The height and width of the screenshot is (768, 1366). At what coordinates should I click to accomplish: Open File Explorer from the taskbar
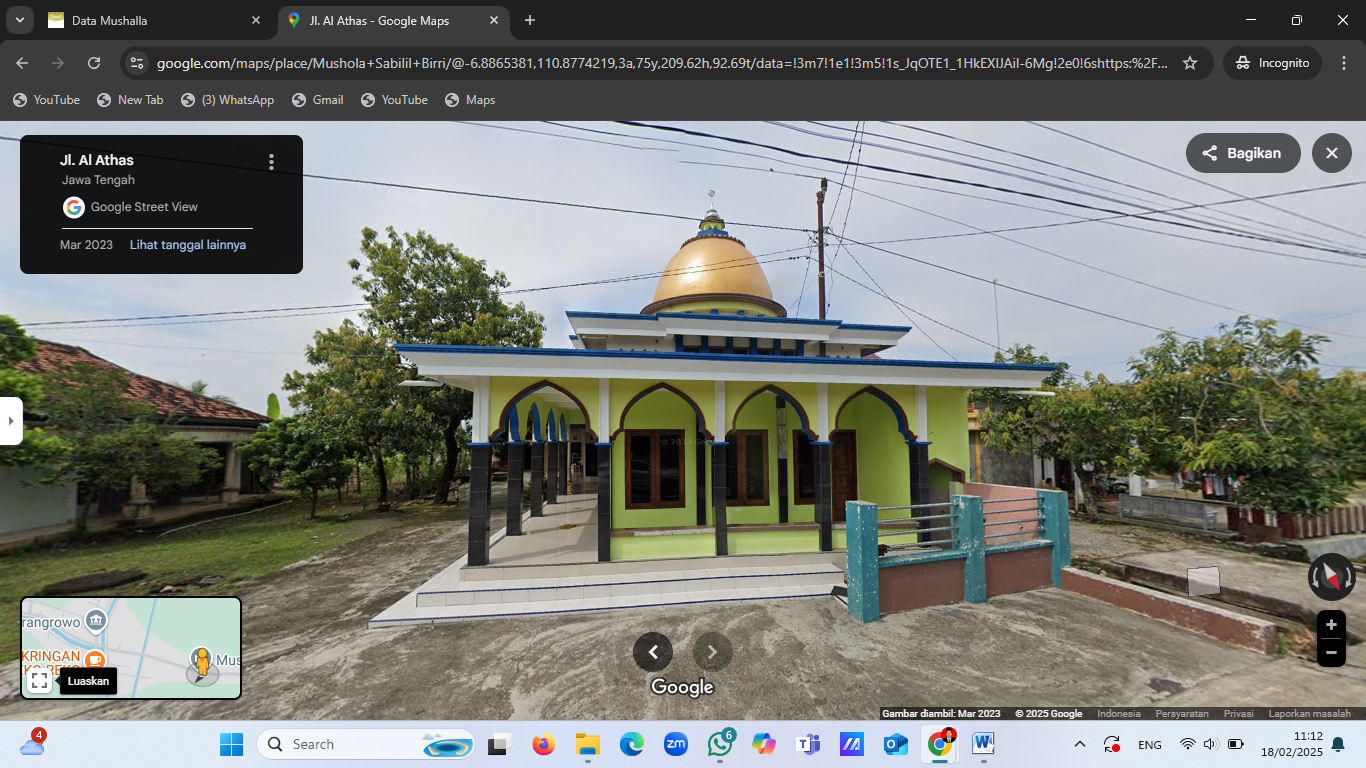click(x=587, y=744)
